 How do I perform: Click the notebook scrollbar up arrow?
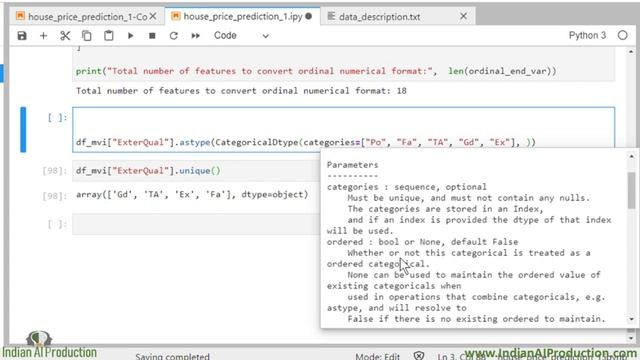631,52
